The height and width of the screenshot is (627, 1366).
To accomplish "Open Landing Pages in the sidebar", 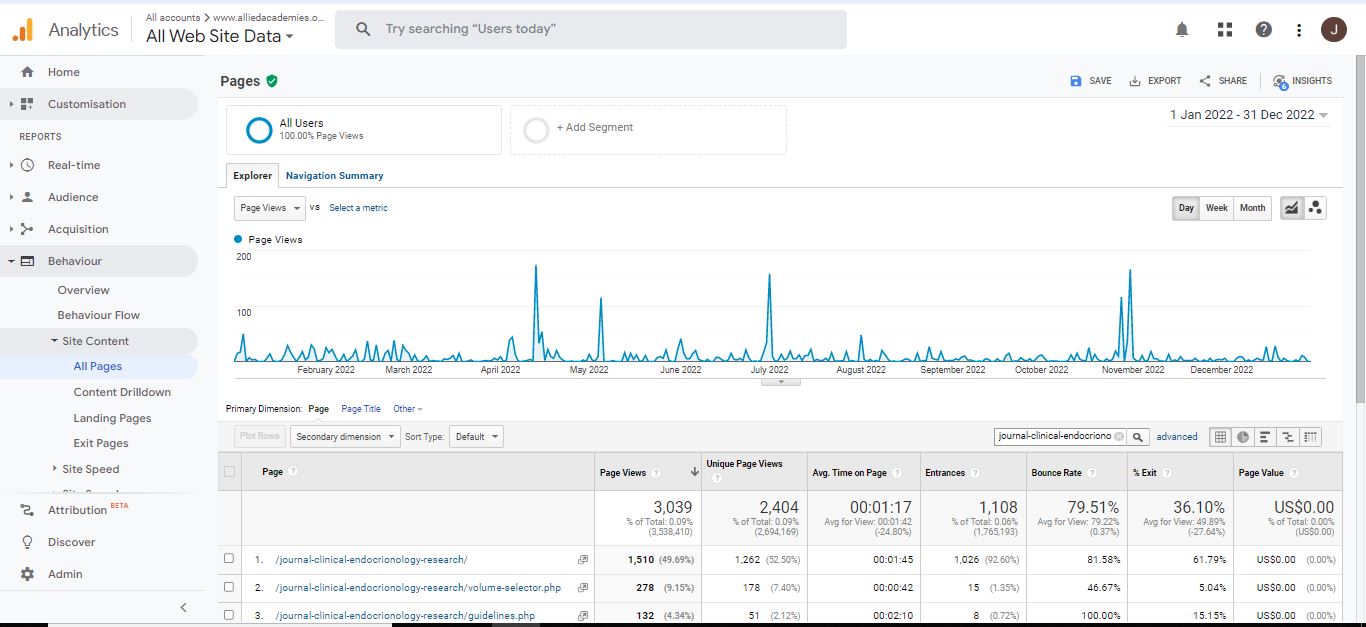I will pos(112,418).
